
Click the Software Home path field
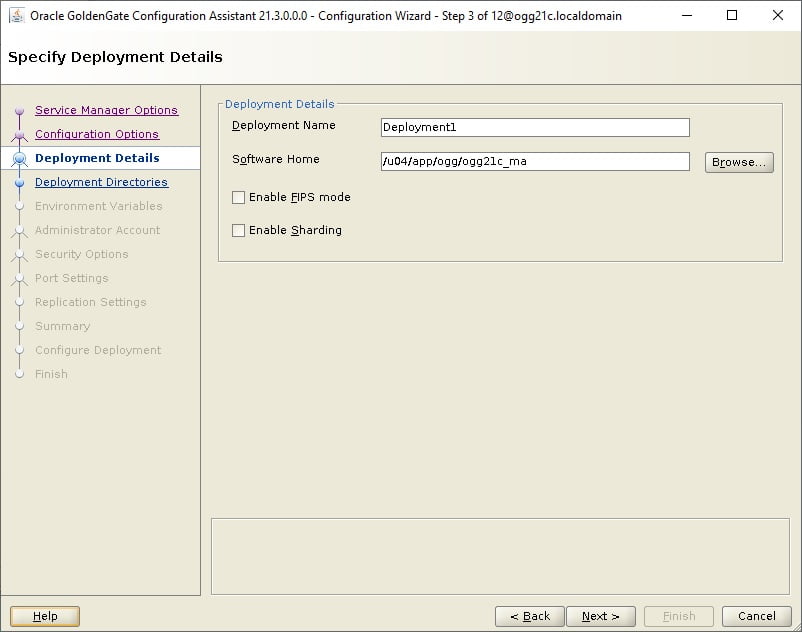[x=535, y=162]
